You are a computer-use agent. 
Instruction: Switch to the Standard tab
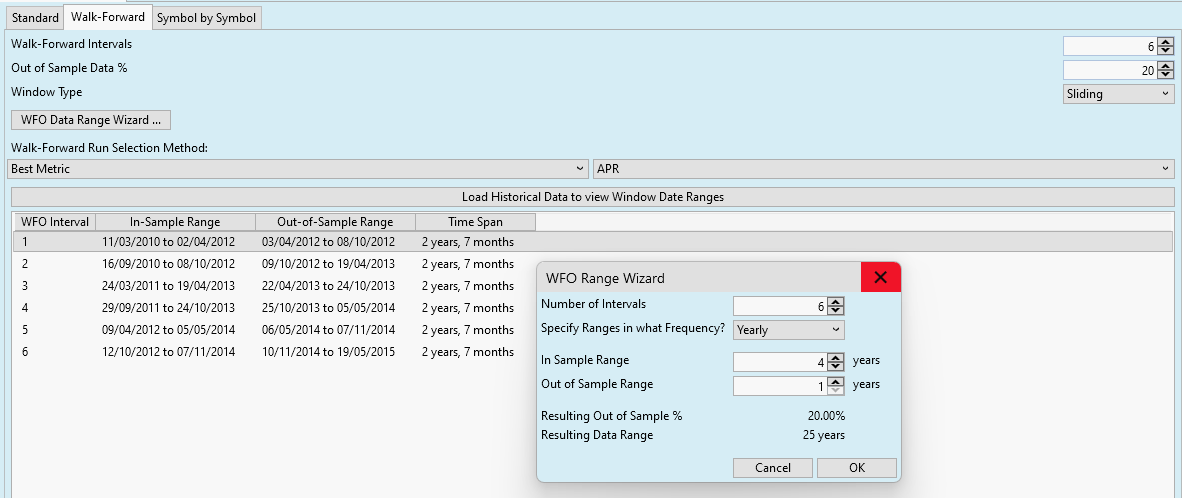point(36,17)
